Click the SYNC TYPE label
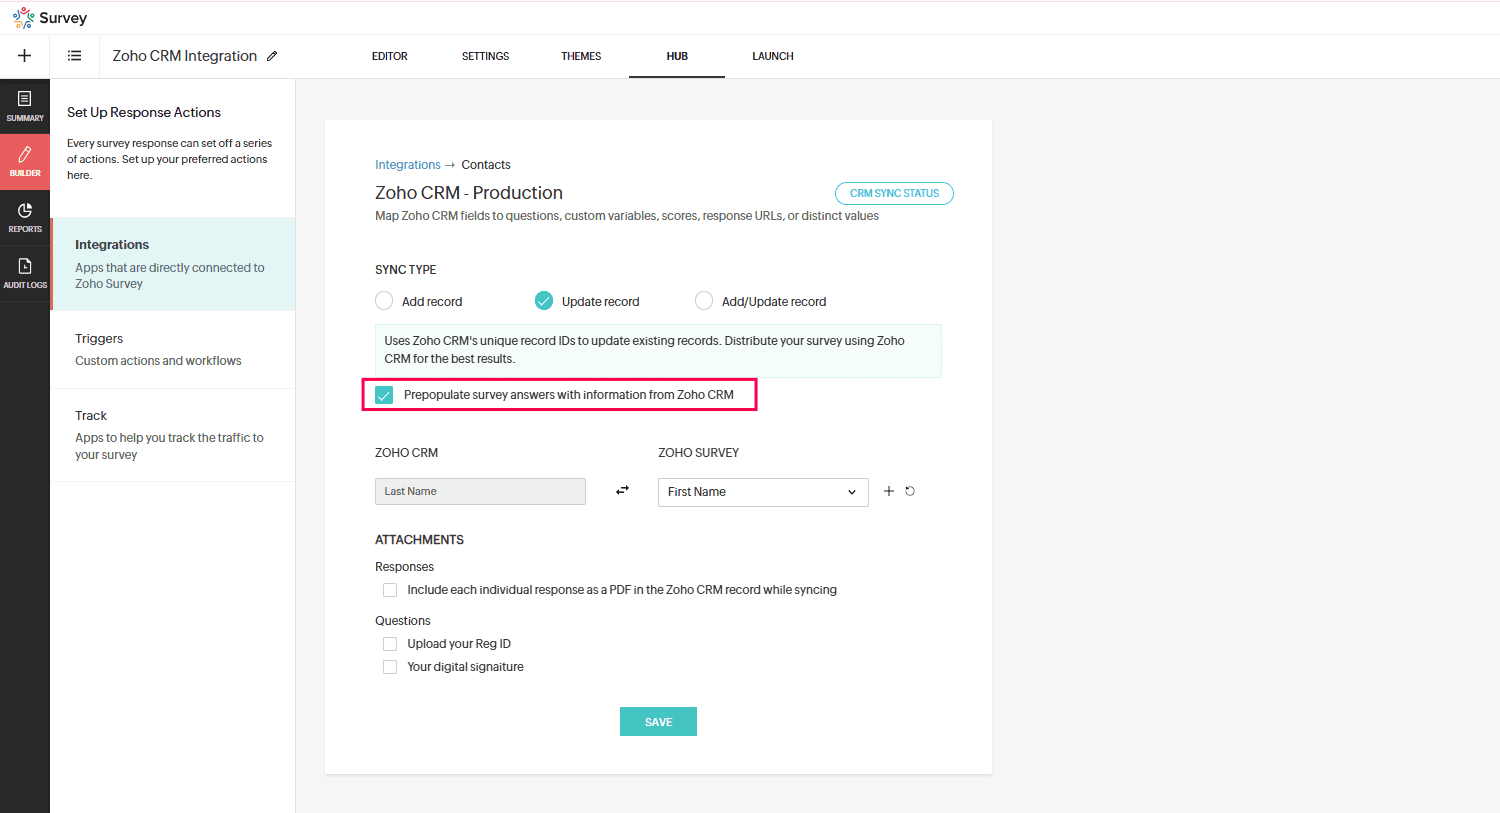 coord(406,270)
